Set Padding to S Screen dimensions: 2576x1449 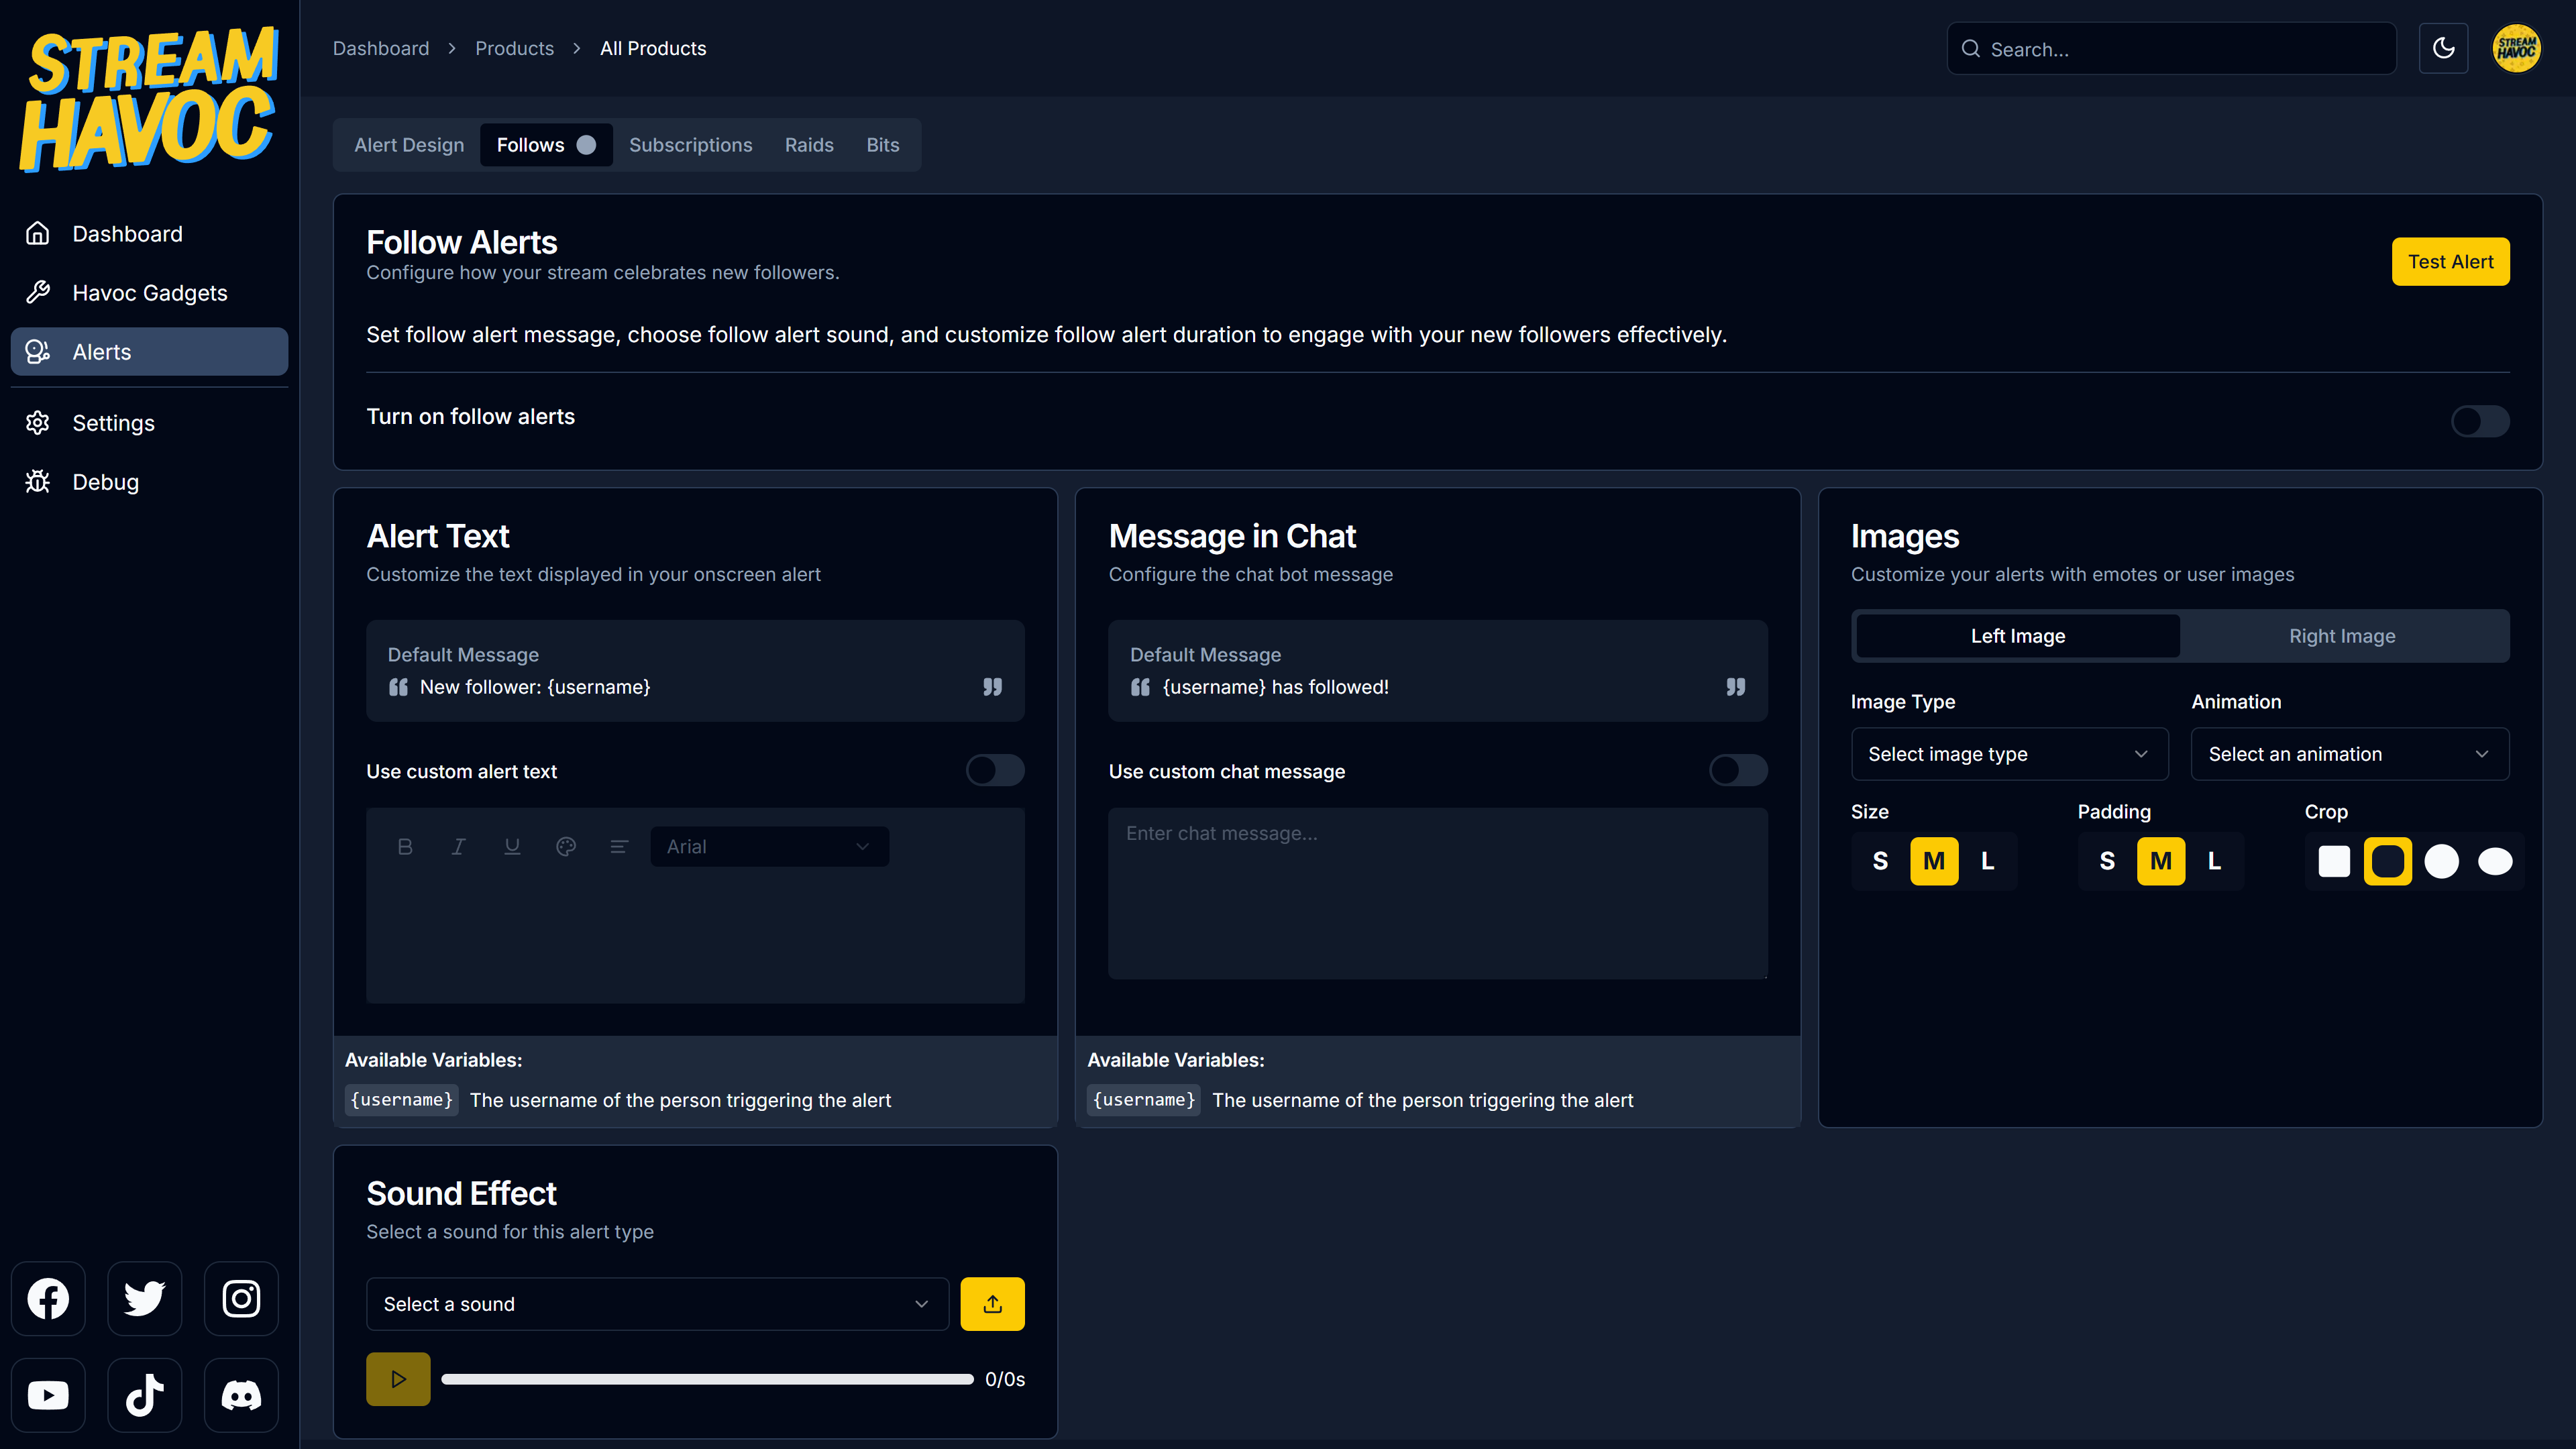coord(2107,861)
